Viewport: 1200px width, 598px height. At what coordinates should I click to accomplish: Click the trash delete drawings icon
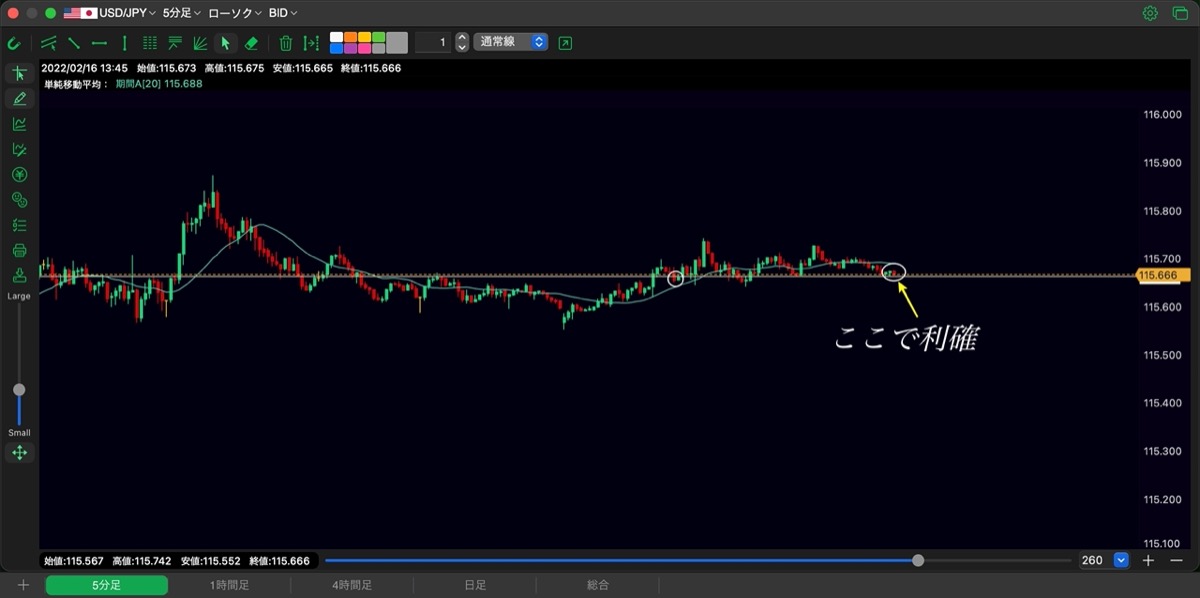tap(286, 43)
